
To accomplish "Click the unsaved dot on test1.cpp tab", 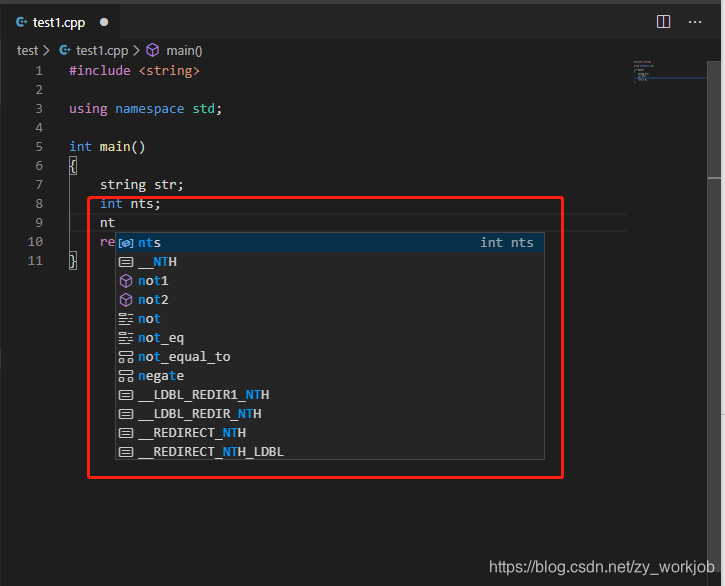I will 104,22.
